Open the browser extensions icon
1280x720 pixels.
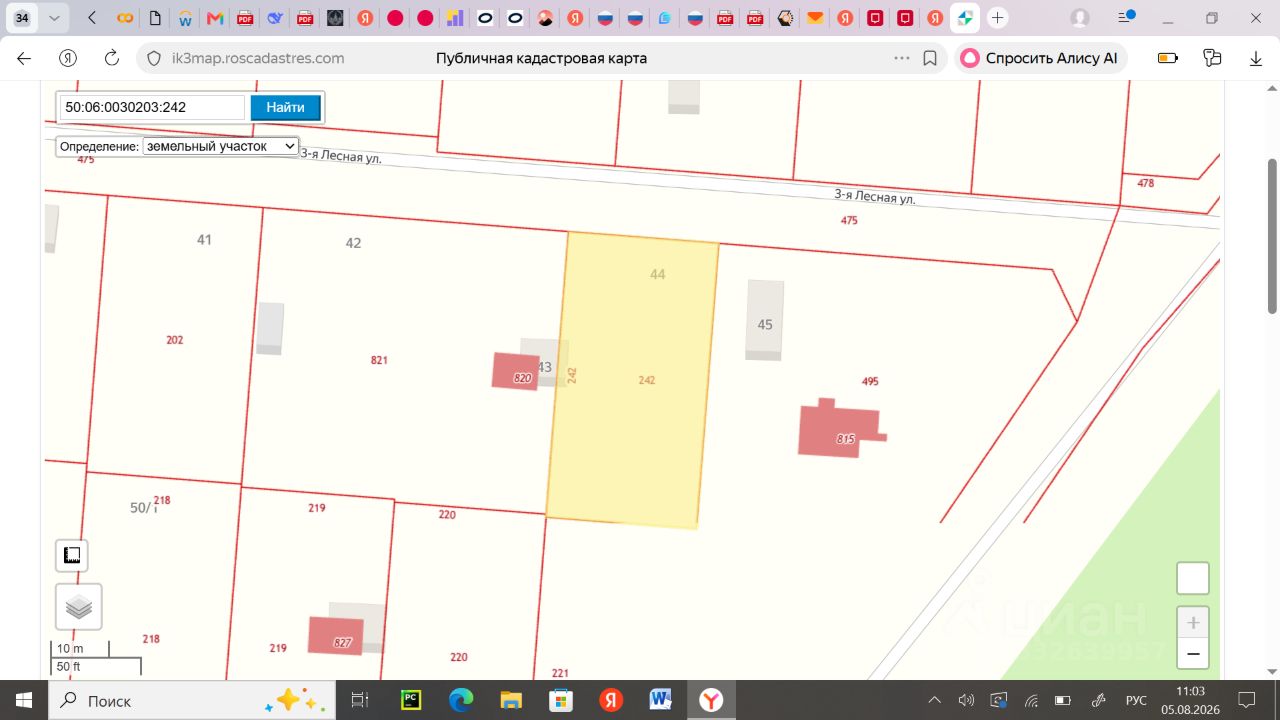[1213, 58]
